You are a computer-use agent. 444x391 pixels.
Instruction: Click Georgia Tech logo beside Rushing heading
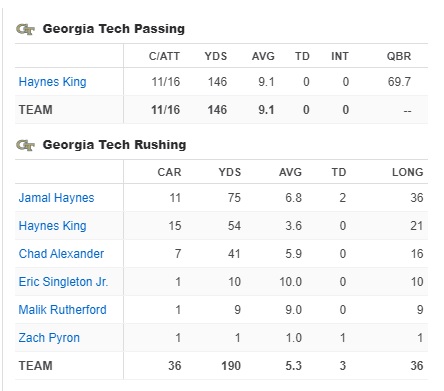pyautogui.click(x=25, y=145)
